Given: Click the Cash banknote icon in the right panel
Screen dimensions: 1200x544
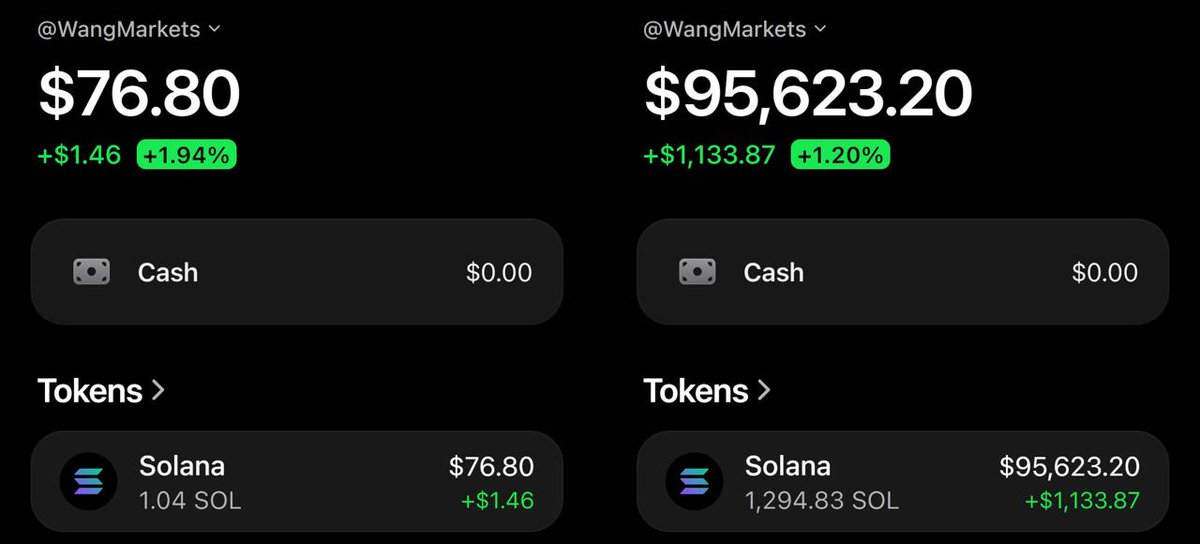Looking at the screenshot, I should [697, 272].
